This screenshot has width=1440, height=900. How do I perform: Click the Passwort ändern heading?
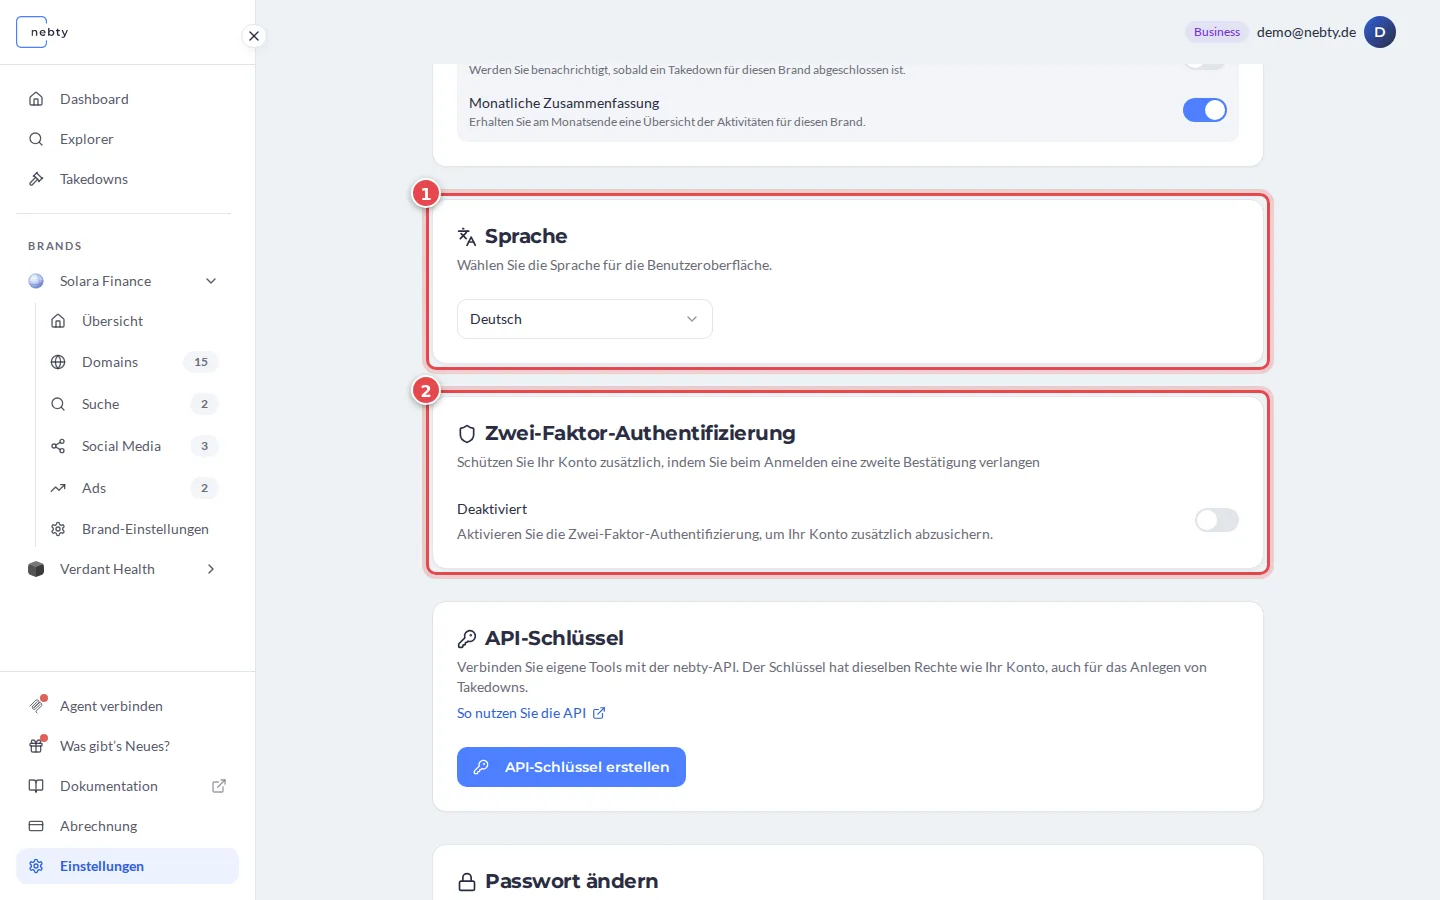coord(572,881)
